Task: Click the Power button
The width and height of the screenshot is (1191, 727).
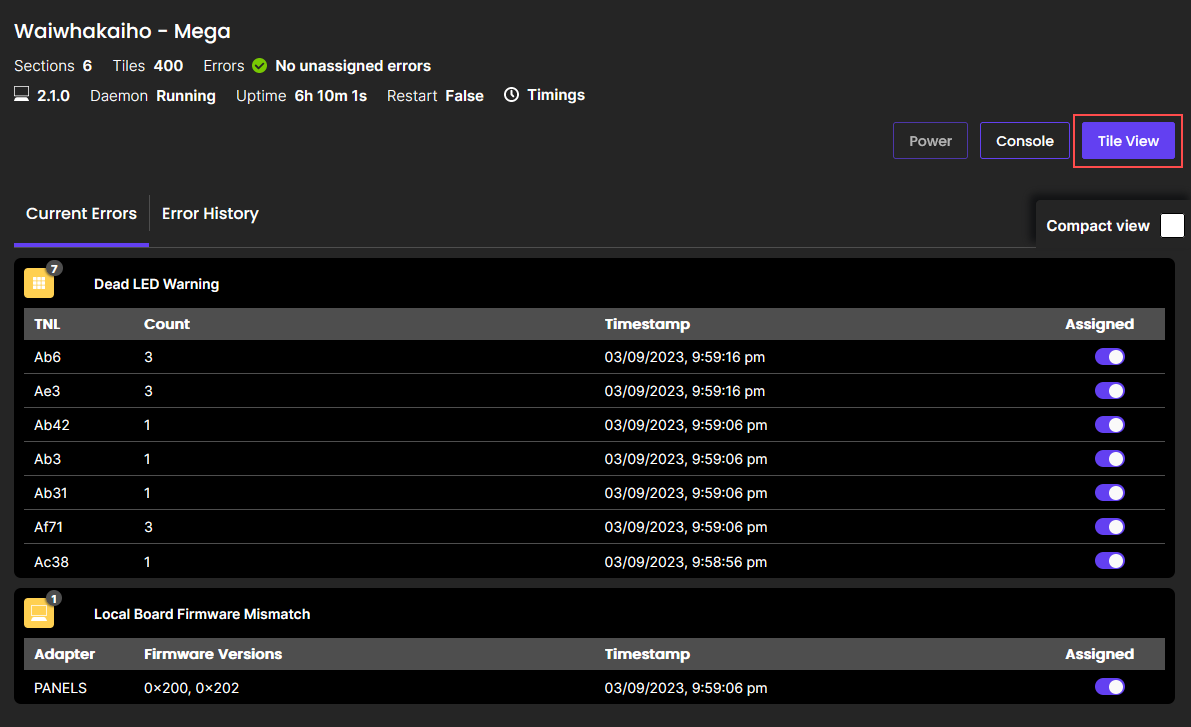Action: coord(930,141)
